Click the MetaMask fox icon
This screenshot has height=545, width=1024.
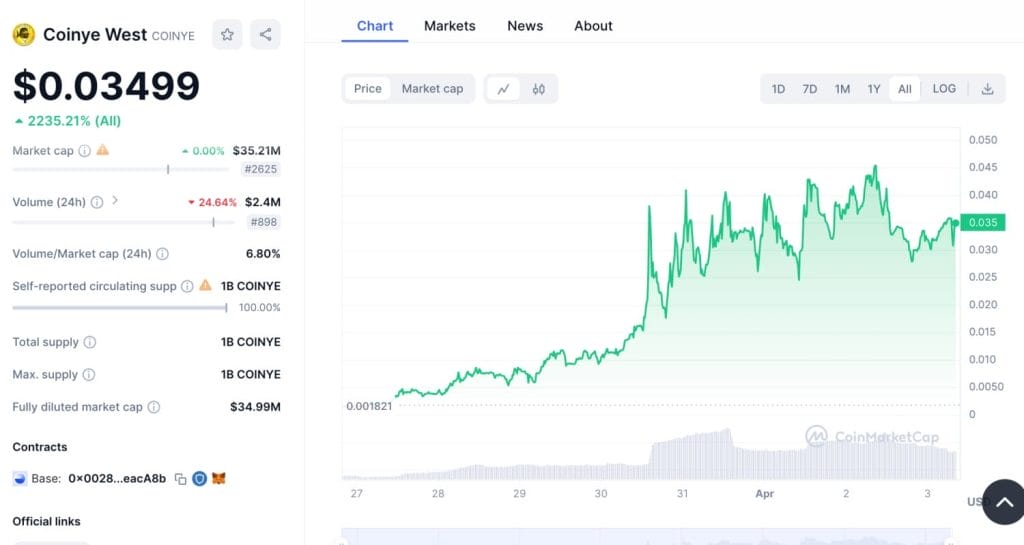pyautogui.click(x=218, y=479)
